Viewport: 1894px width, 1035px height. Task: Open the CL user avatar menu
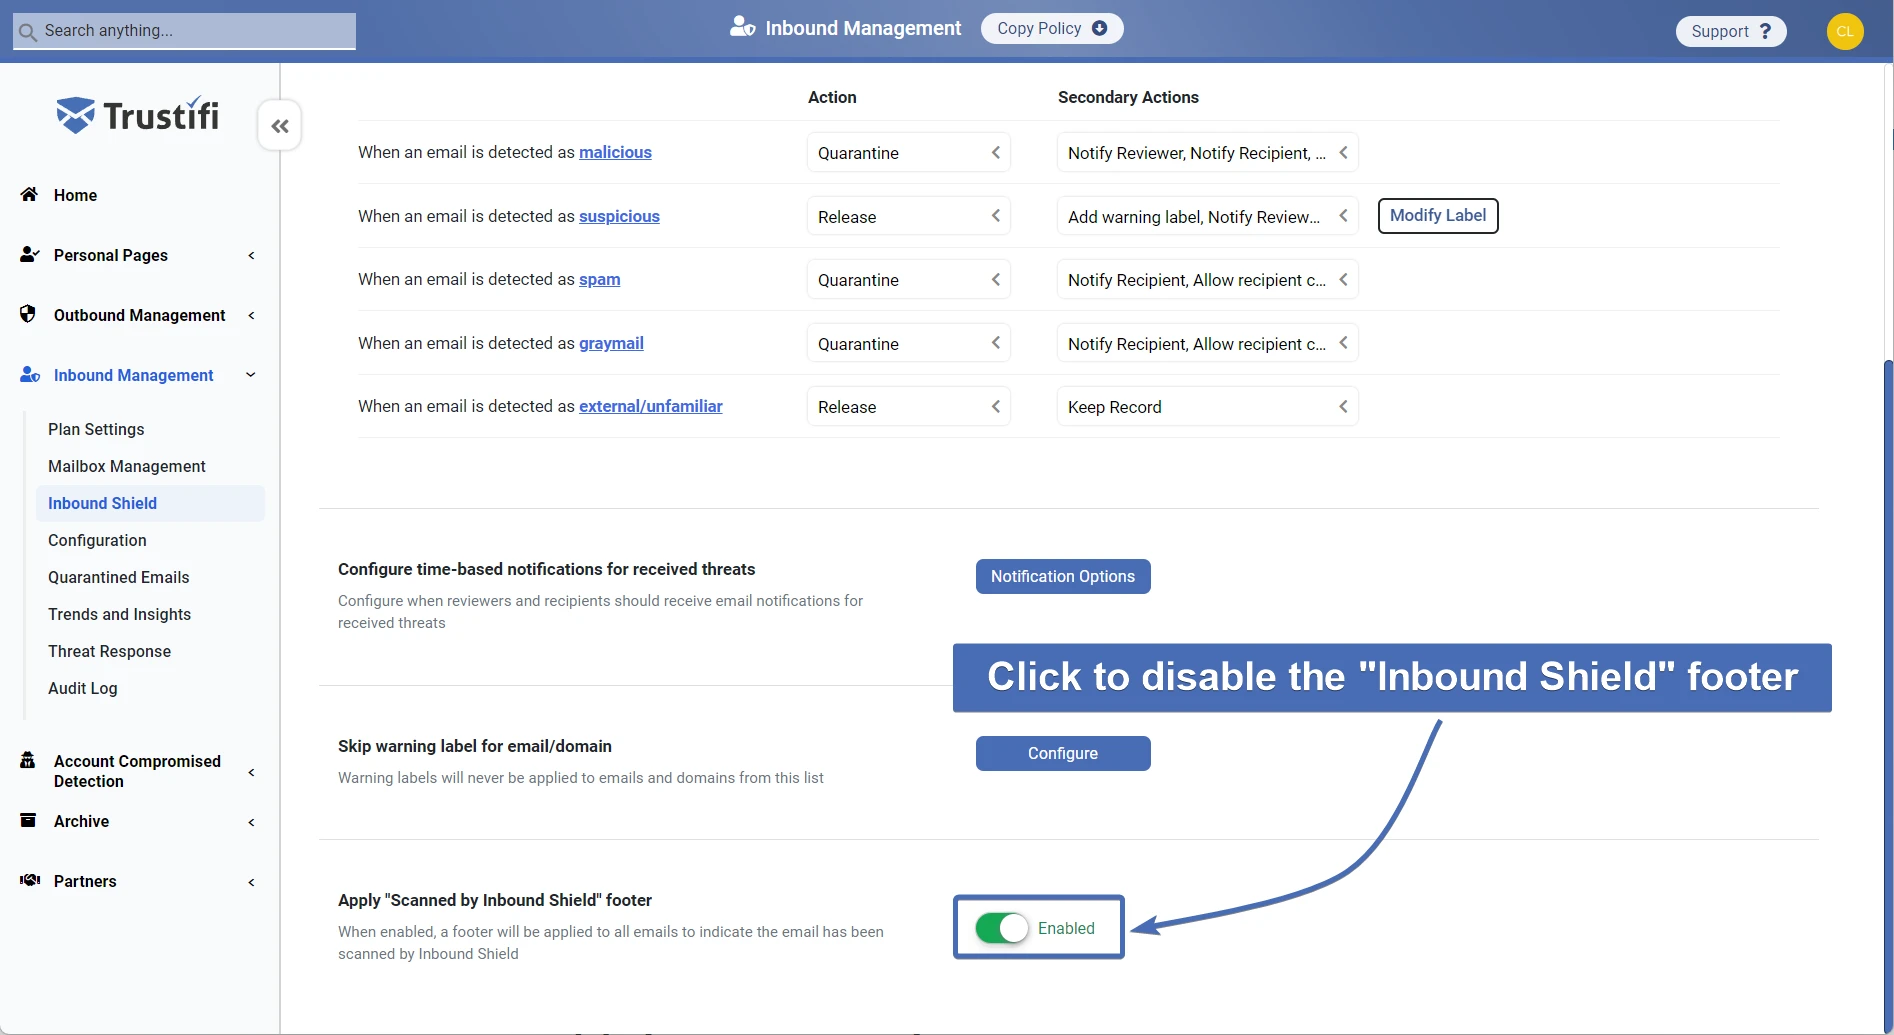coord(1844,31)
